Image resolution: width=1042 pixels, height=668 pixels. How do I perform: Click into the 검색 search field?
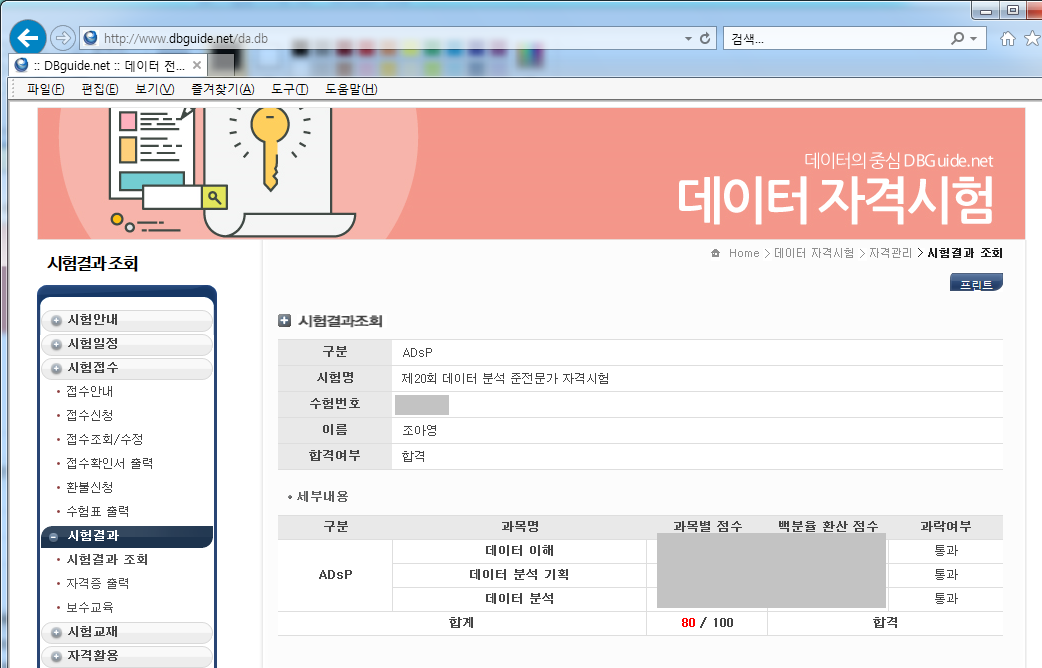click(x=837, y=39)
